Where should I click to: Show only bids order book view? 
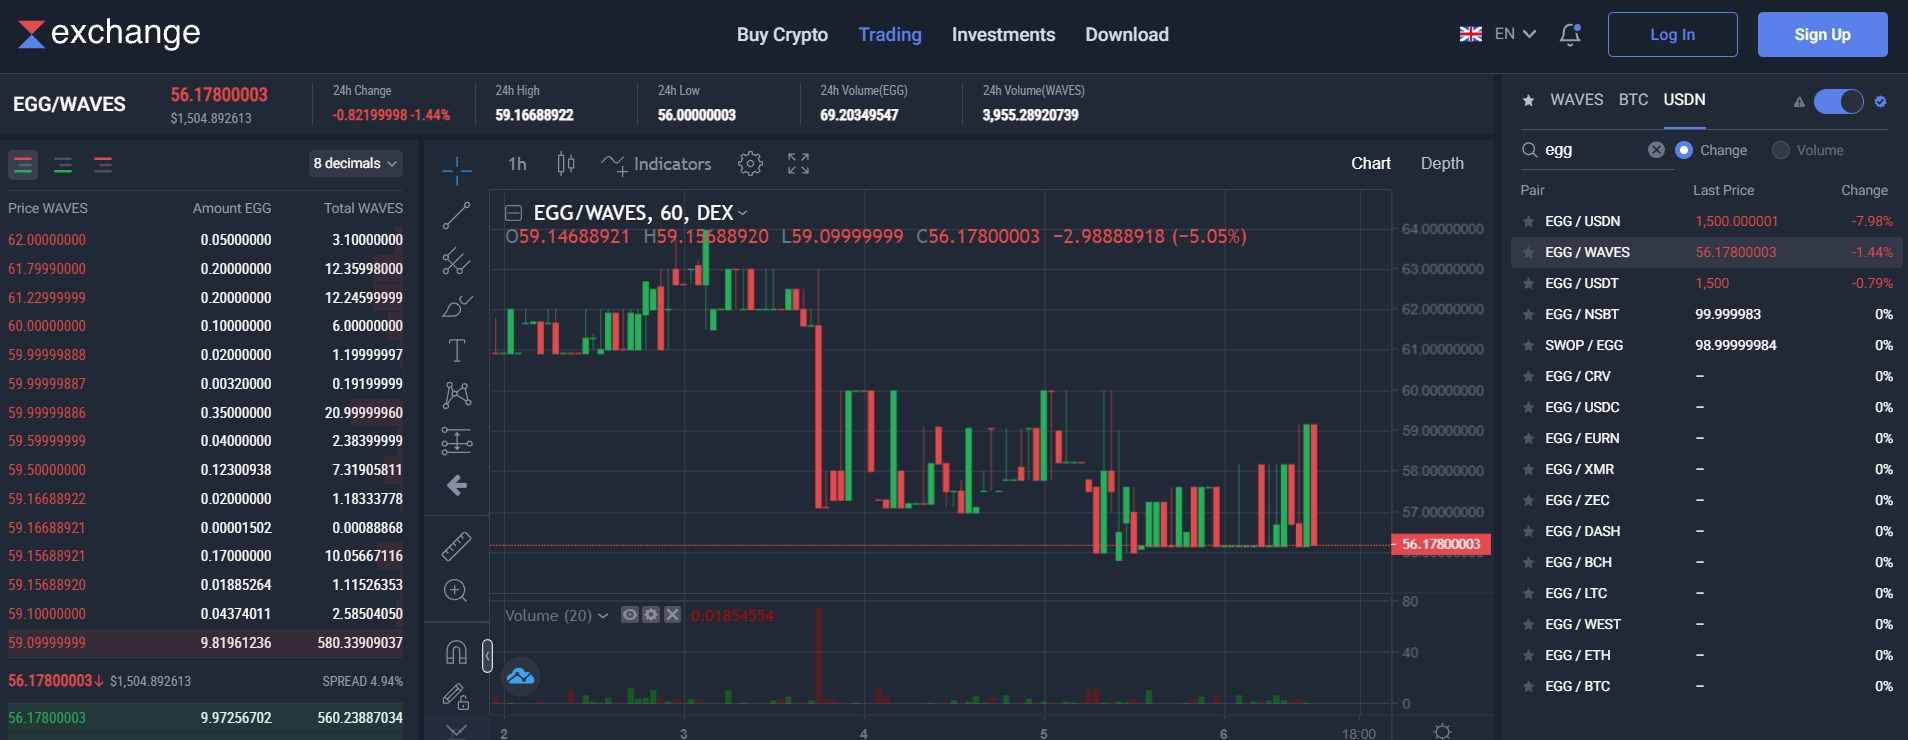tap(63, 164)
